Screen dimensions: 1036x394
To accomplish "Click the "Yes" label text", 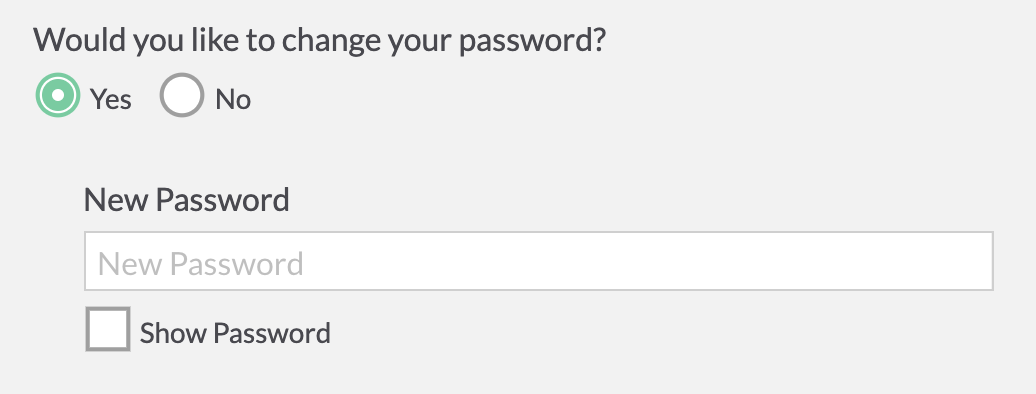I will click(x=111, y=100).
